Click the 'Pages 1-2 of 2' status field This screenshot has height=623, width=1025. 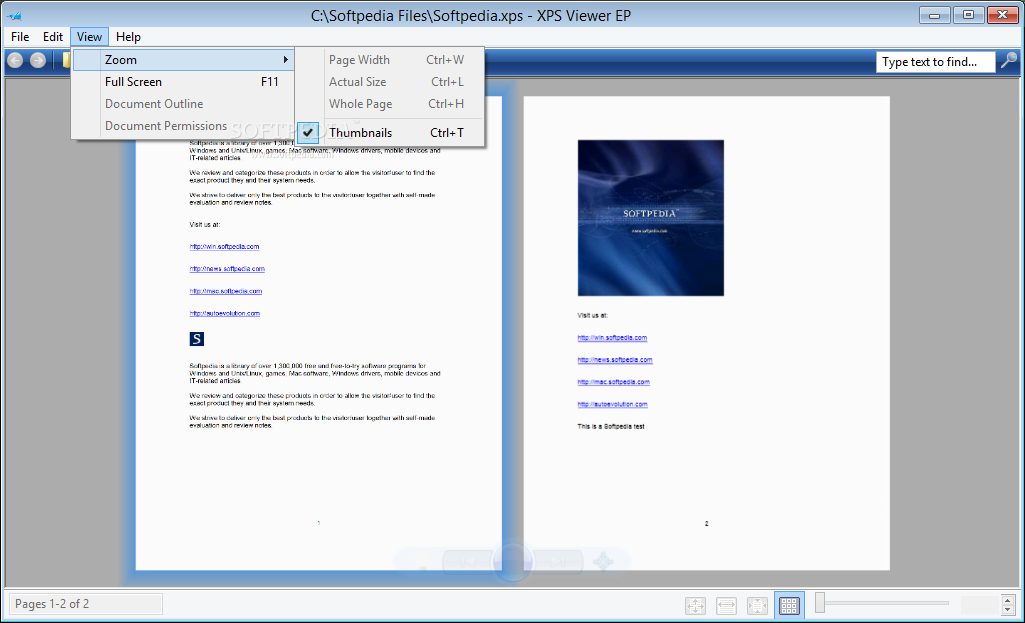(85, 604)
